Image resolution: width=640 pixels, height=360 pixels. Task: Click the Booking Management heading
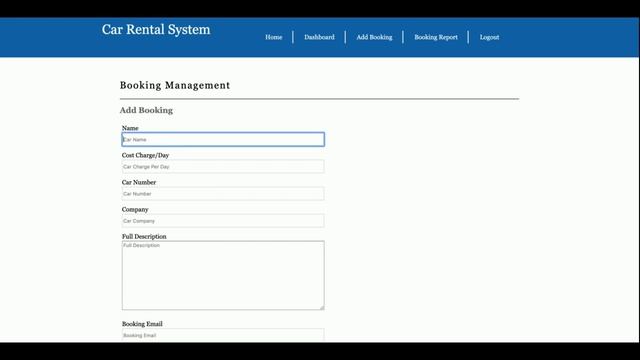point(175,85)
